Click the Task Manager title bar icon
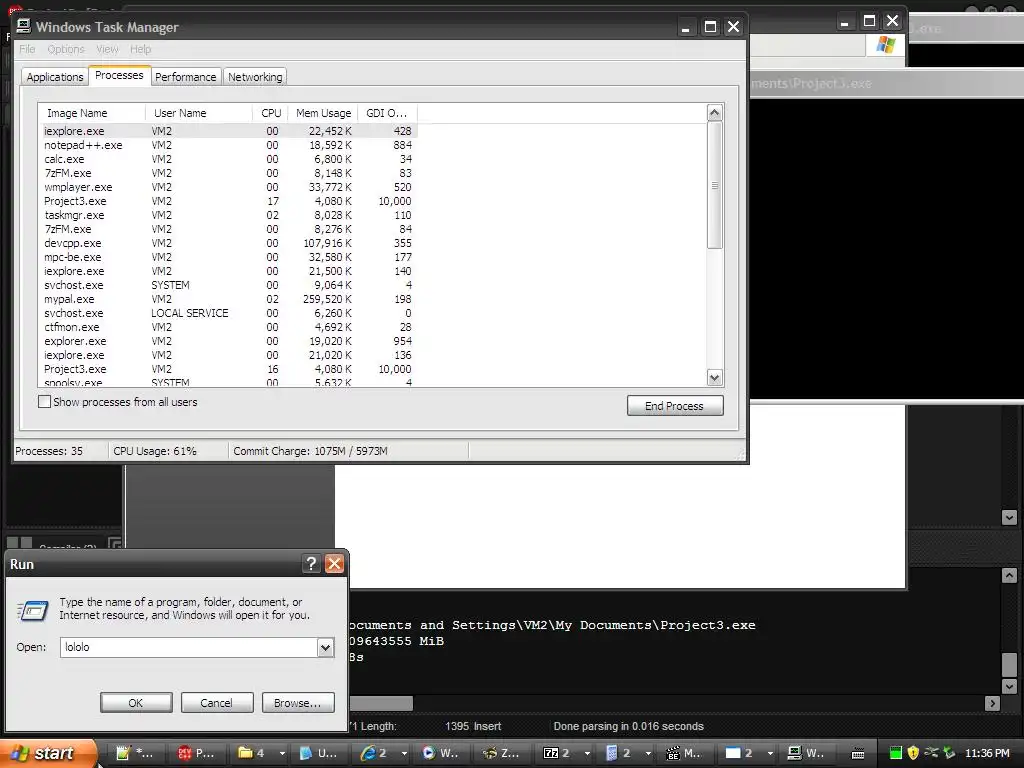1024x768 pixels. coord(24,26)
